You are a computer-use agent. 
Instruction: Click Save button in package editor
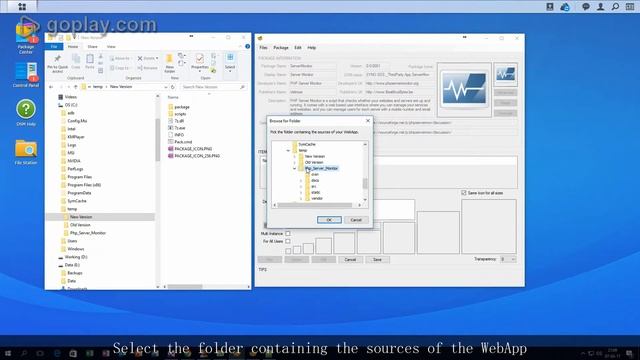[377, 260]
